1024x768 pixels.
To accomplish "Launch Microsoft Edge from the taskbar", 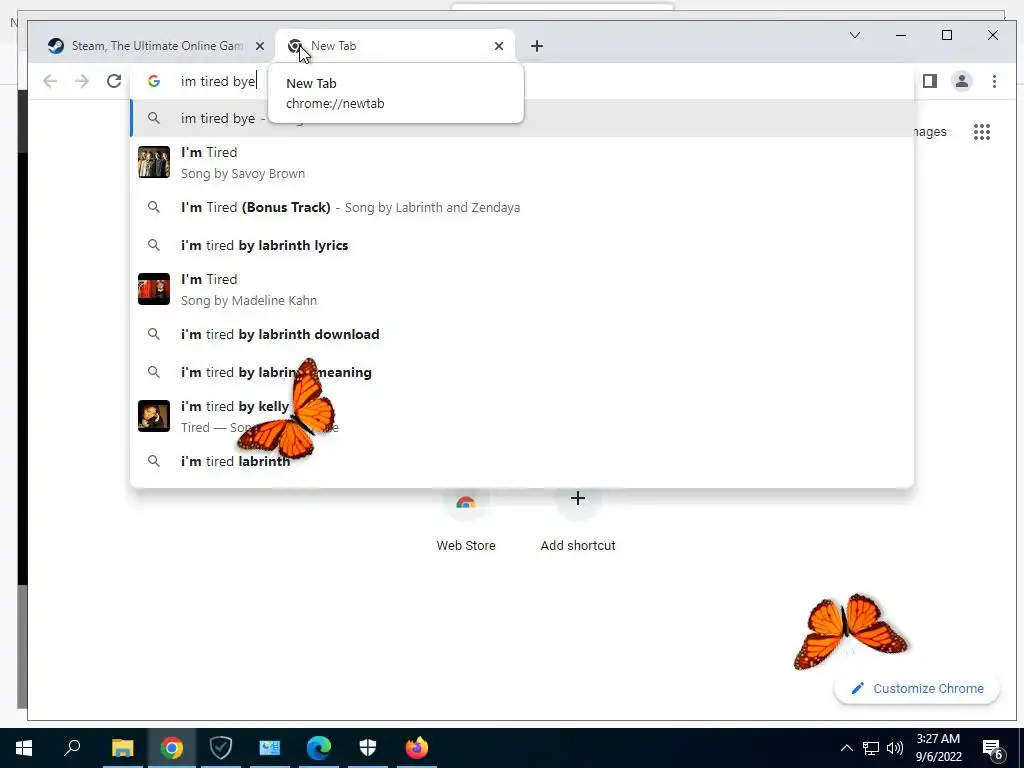I will tap(319, 748).
